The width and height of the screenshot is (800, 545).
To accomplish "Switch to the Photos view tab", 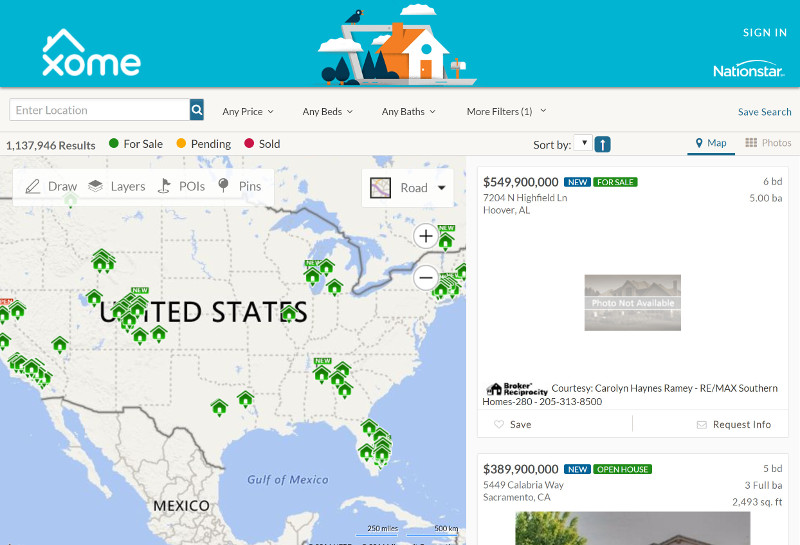I will (x=768, y=143).
